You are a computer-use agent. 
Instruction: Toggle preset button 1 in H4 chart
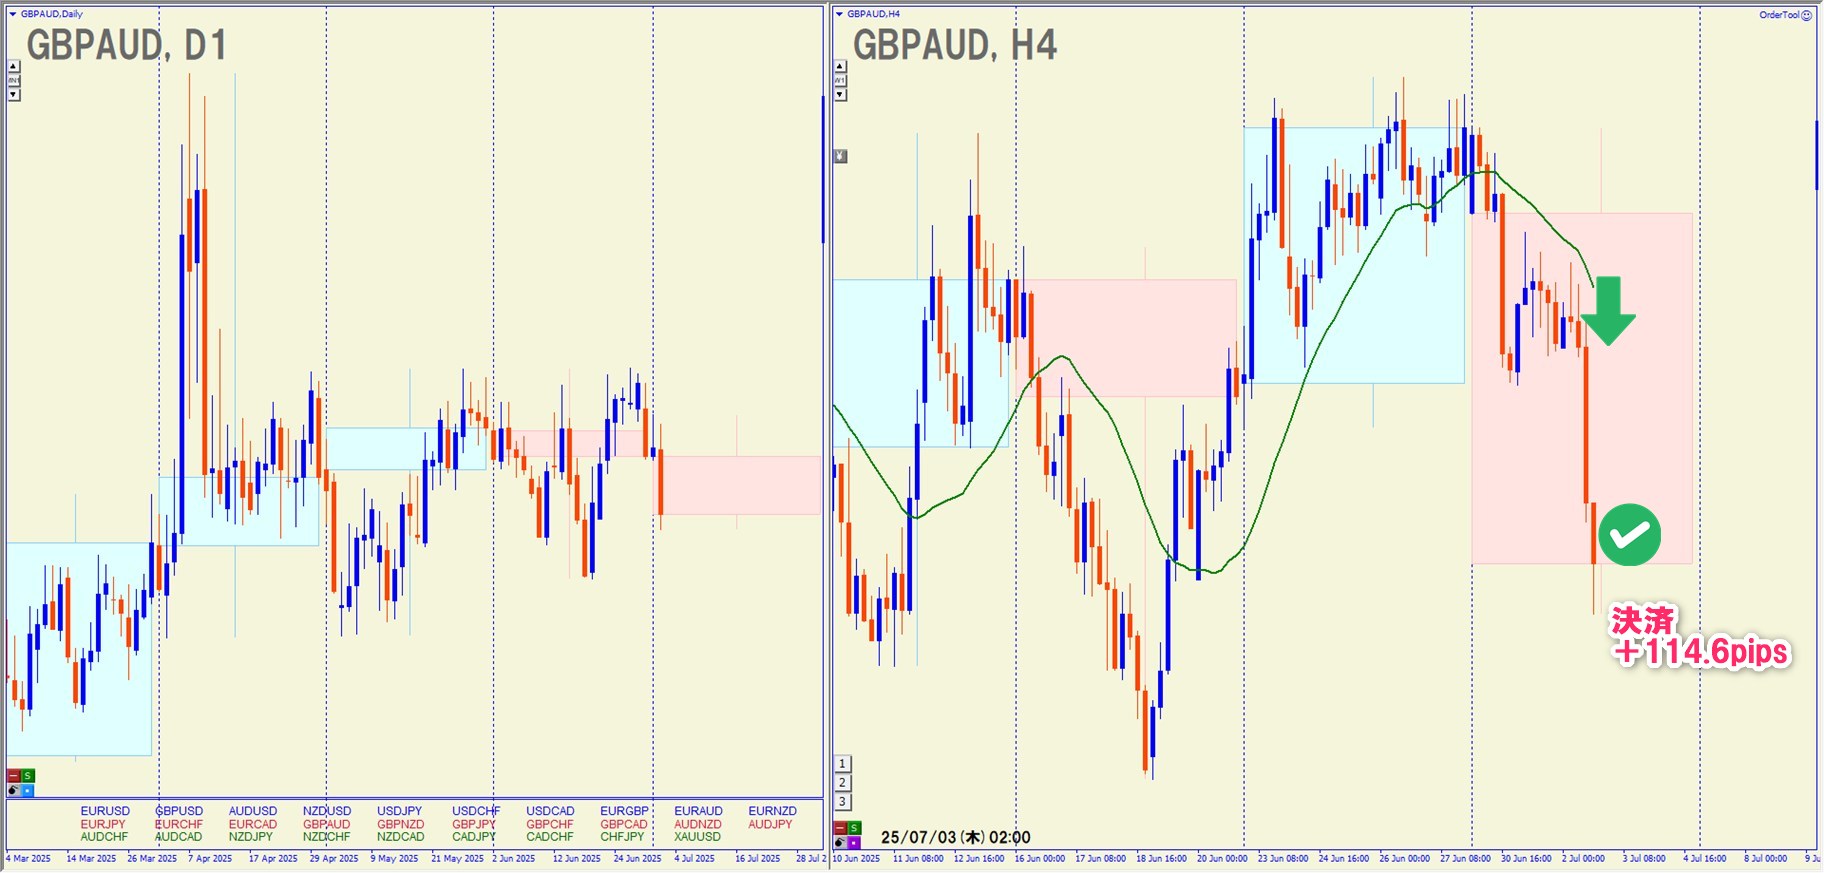click(x=842, y=764)
